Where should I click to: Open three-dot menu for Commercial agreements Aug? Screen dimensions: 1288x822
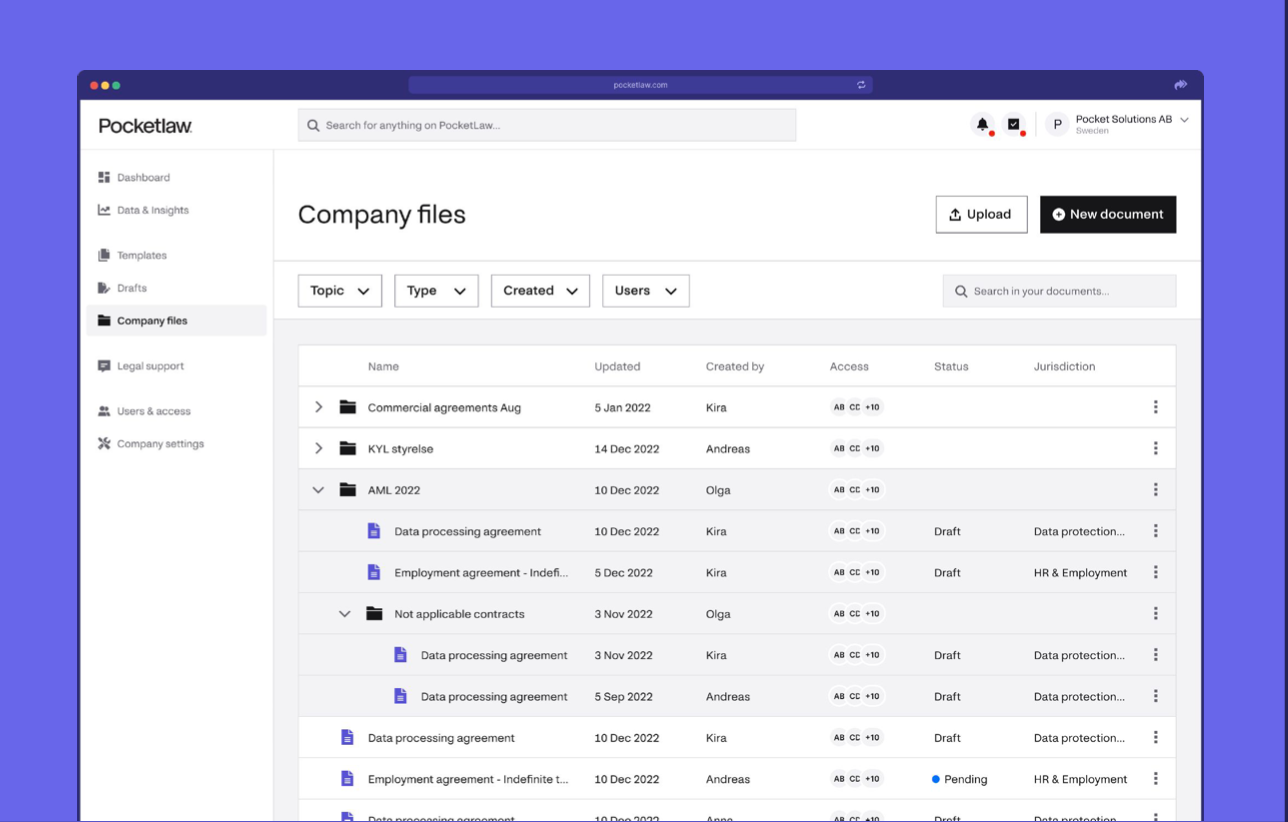[x=1155, y=407]
